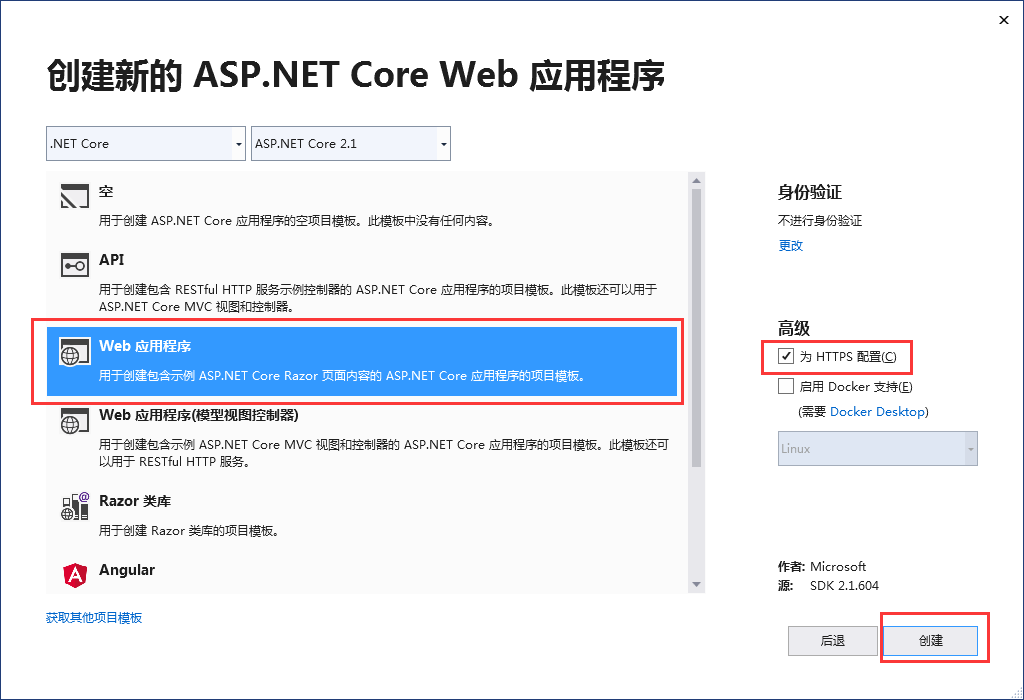
Task: Click the 创建 button
Action: 931,641
